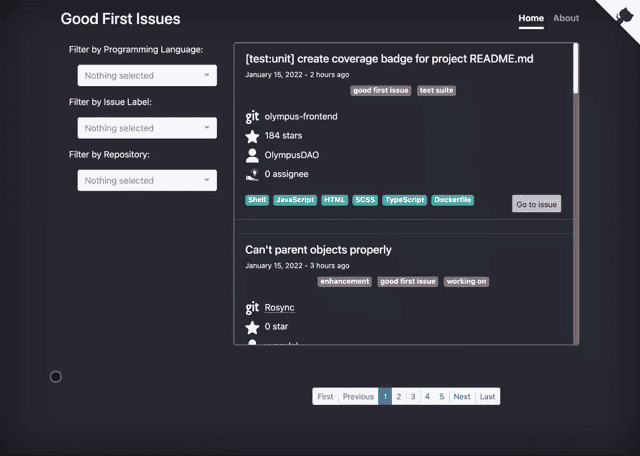
Task: Select the TypeScript language tag
Action: click(x=404, y=200)
